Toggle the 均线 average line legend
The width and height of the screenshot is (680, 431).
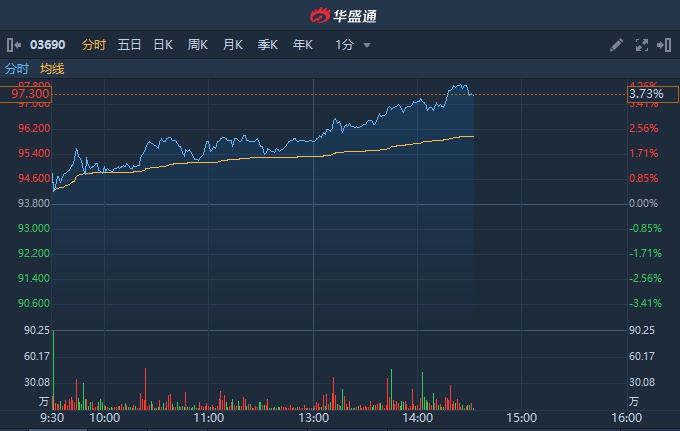[x=52, y=69]
